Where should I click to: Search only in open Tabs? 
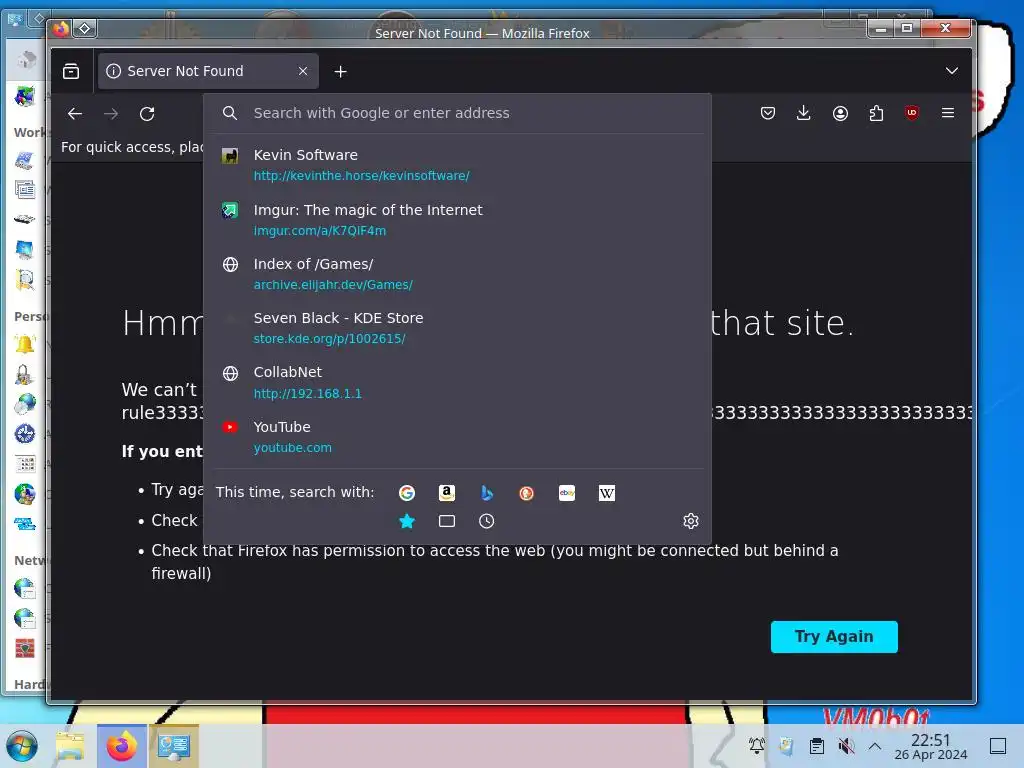coord(447,521)
